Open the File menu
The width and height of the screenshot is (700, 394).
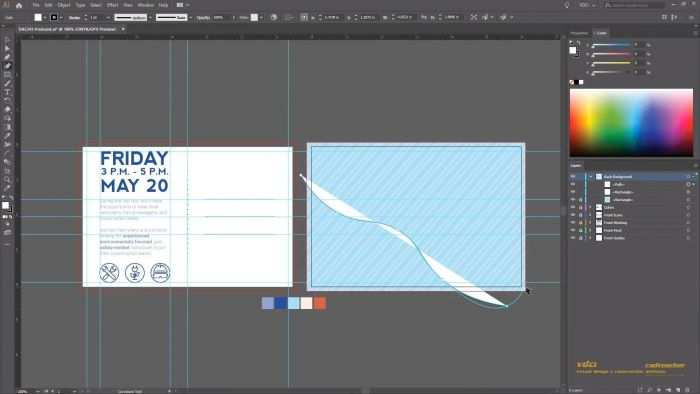(36, 5)
